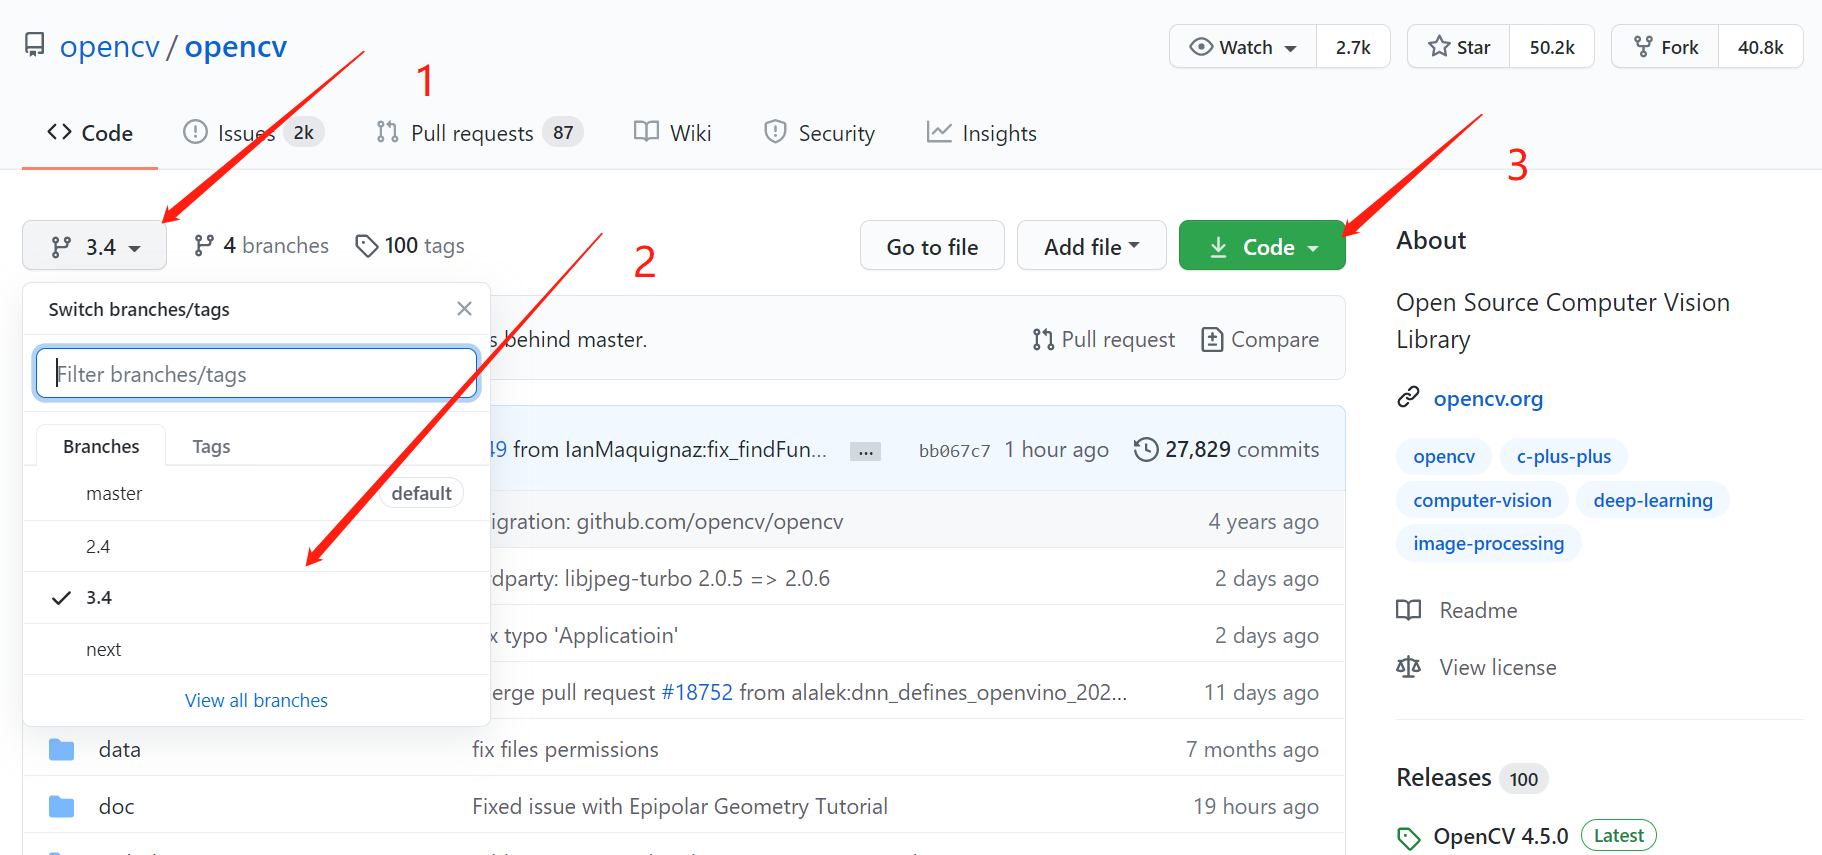
Task: View the 40.8k forks count
Action: click(x=1761, y=47)
